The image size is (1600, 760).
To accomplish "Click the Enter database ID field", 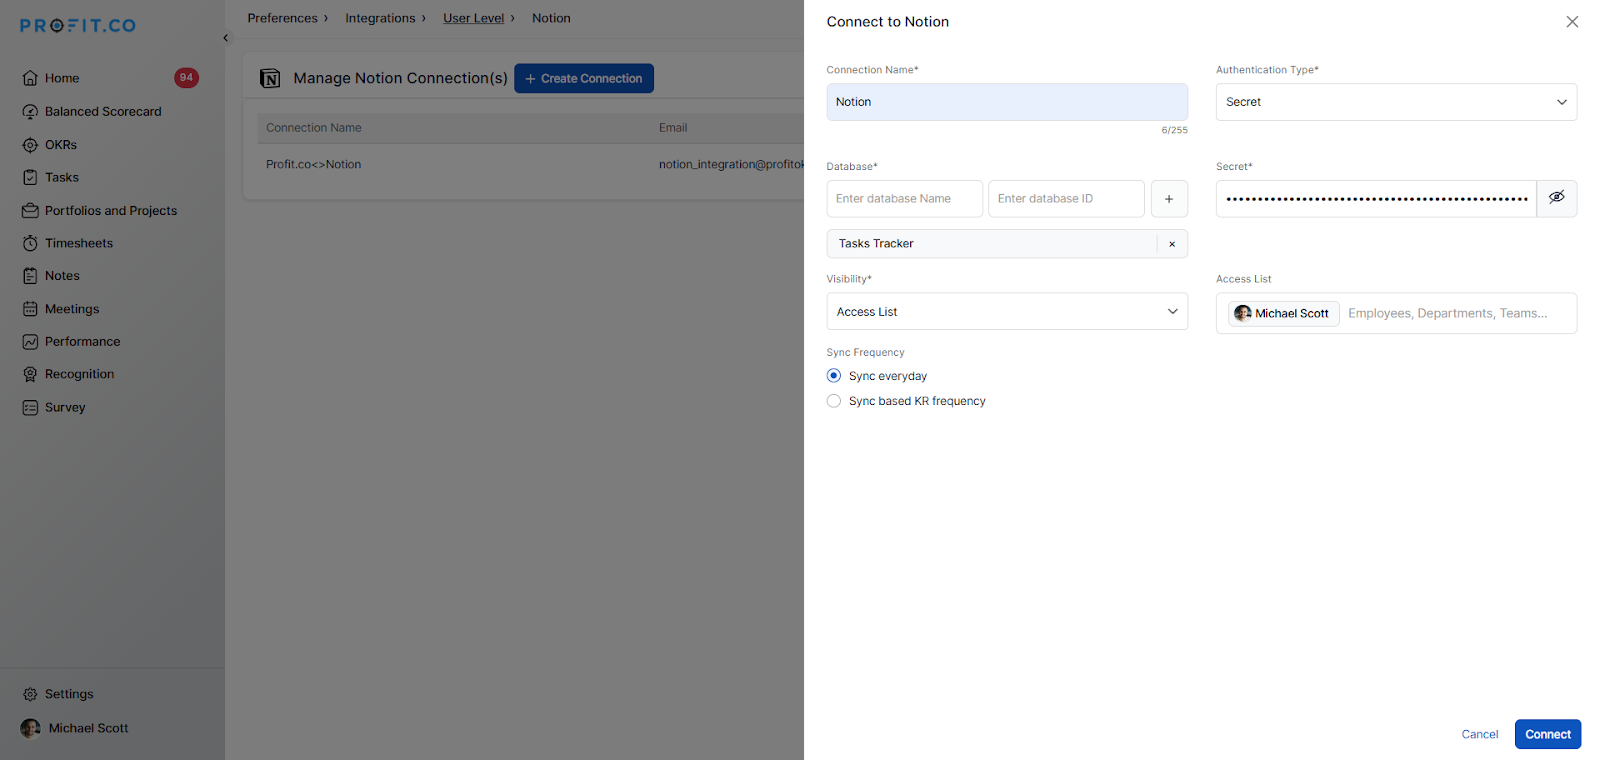I will pyautogui.click(x=1066, y=199).
